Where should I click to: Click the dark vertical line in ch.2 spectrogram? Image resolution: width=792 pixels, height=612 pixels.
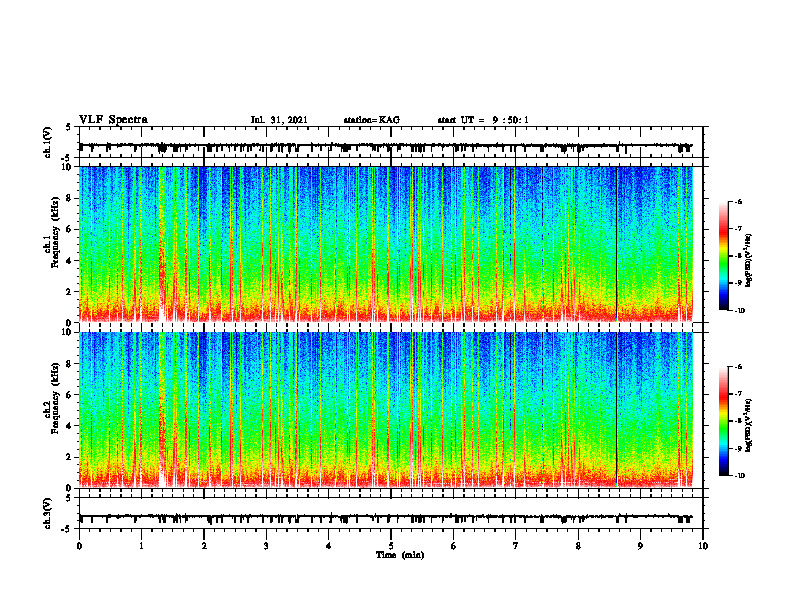(x=617, y=410)
